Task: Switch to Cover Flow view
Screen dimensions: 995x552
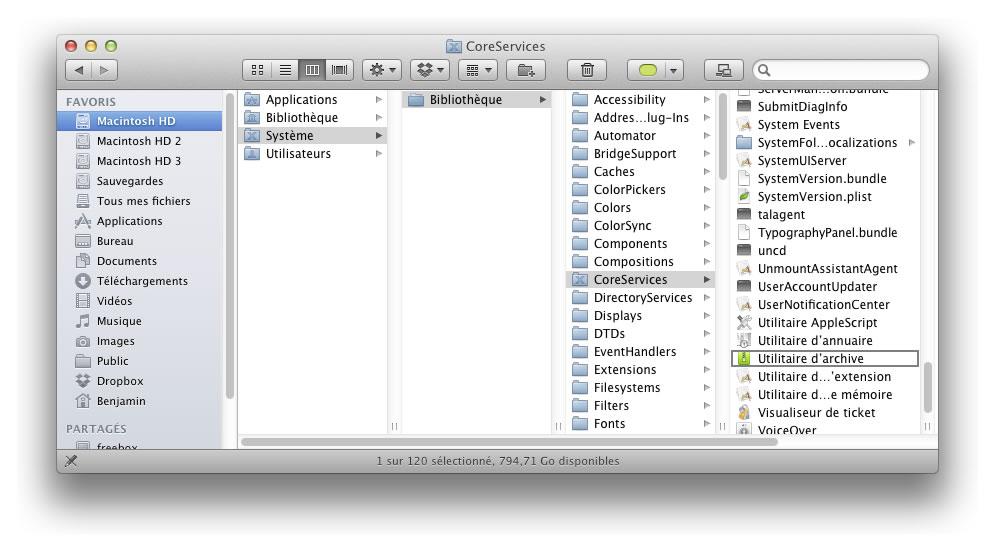Action: point(340,70)
